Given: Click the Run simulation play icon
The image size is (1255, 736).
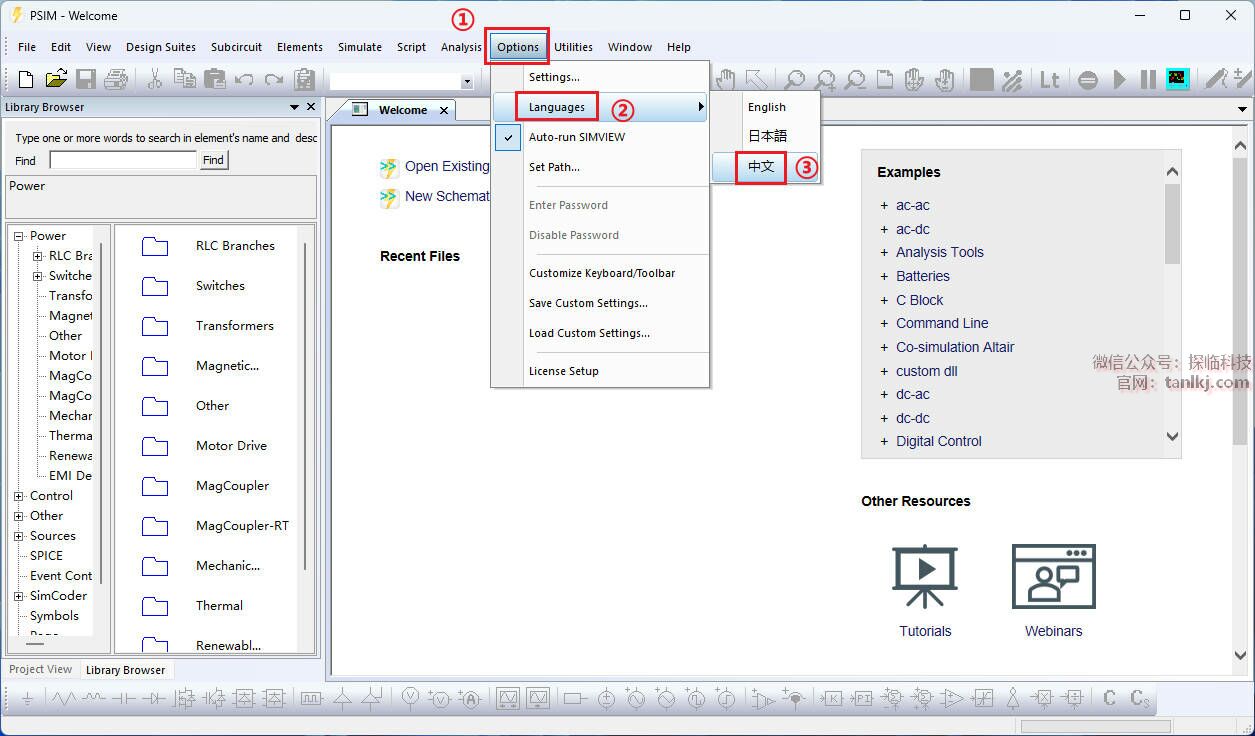Looking at the screenshot, I should (x=1120, y=79).
